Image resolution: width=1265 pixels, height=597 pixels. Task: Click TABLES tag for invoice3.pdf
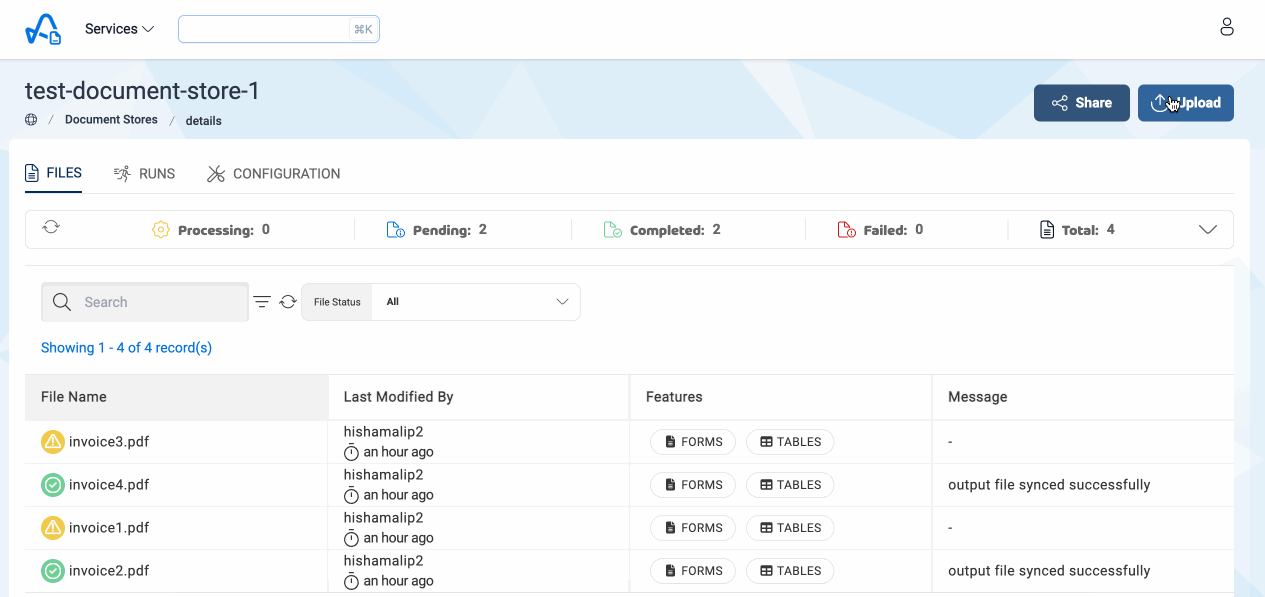point(790,442)
